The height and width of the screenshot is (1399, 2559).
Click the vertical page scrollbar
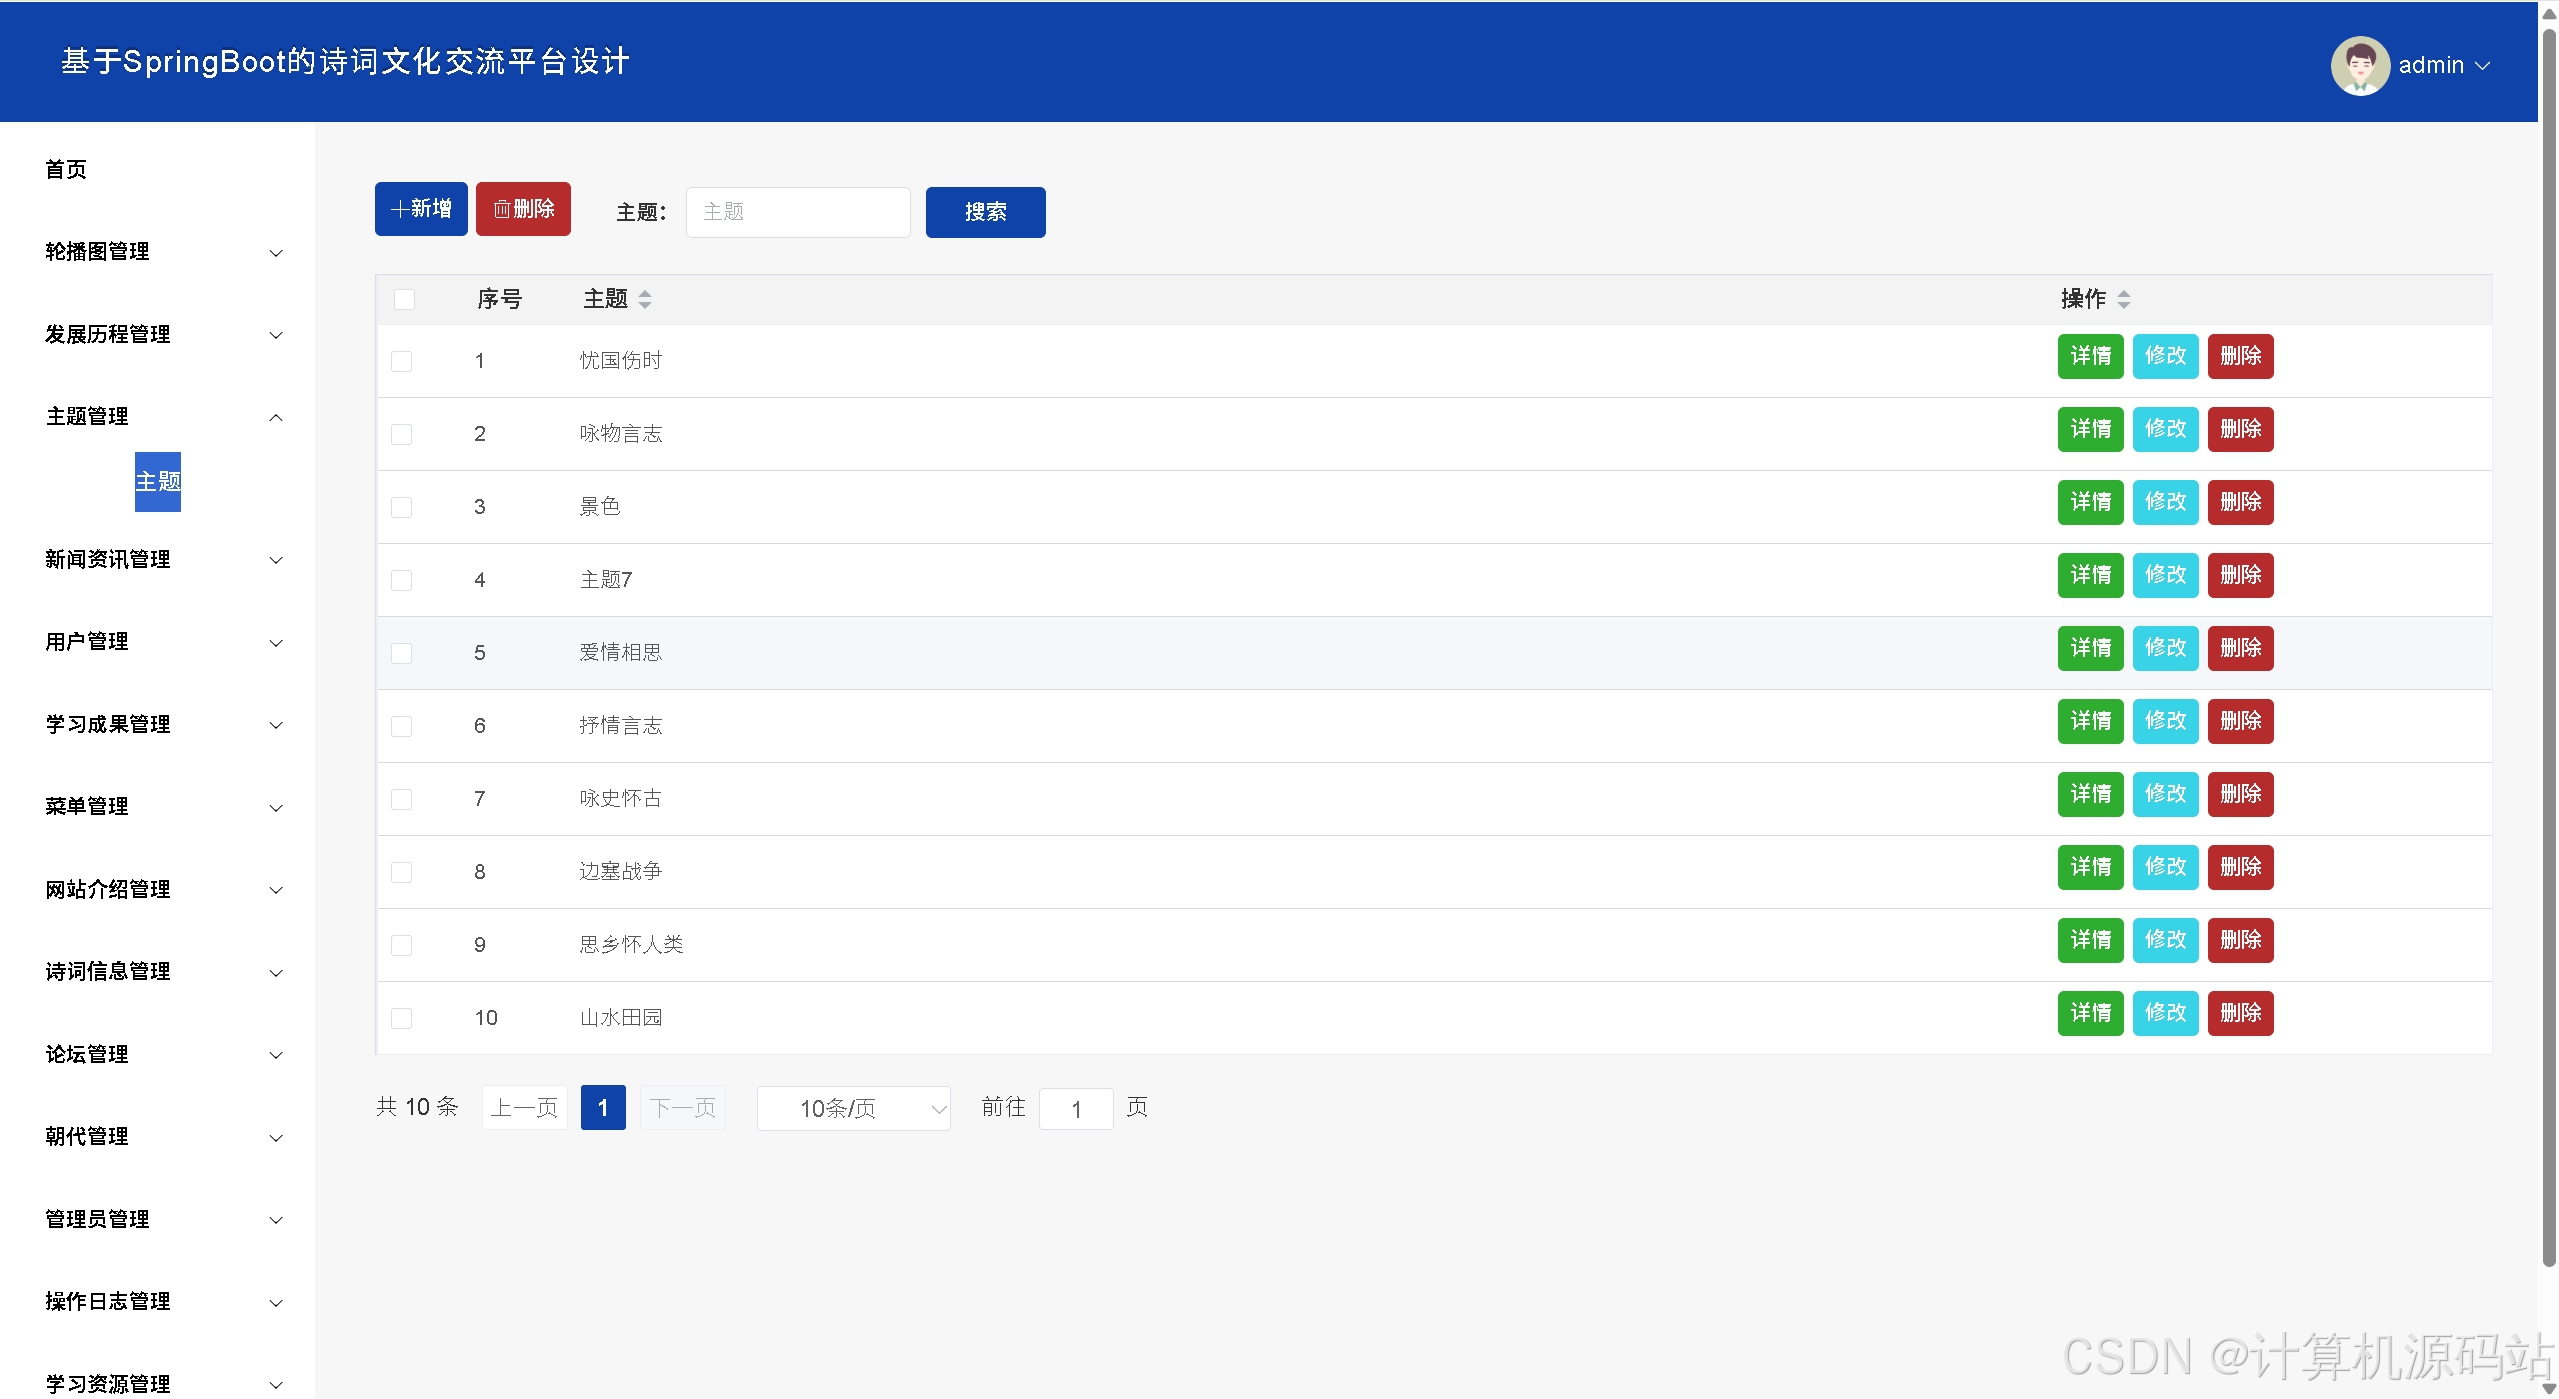tap(2549, 650)
